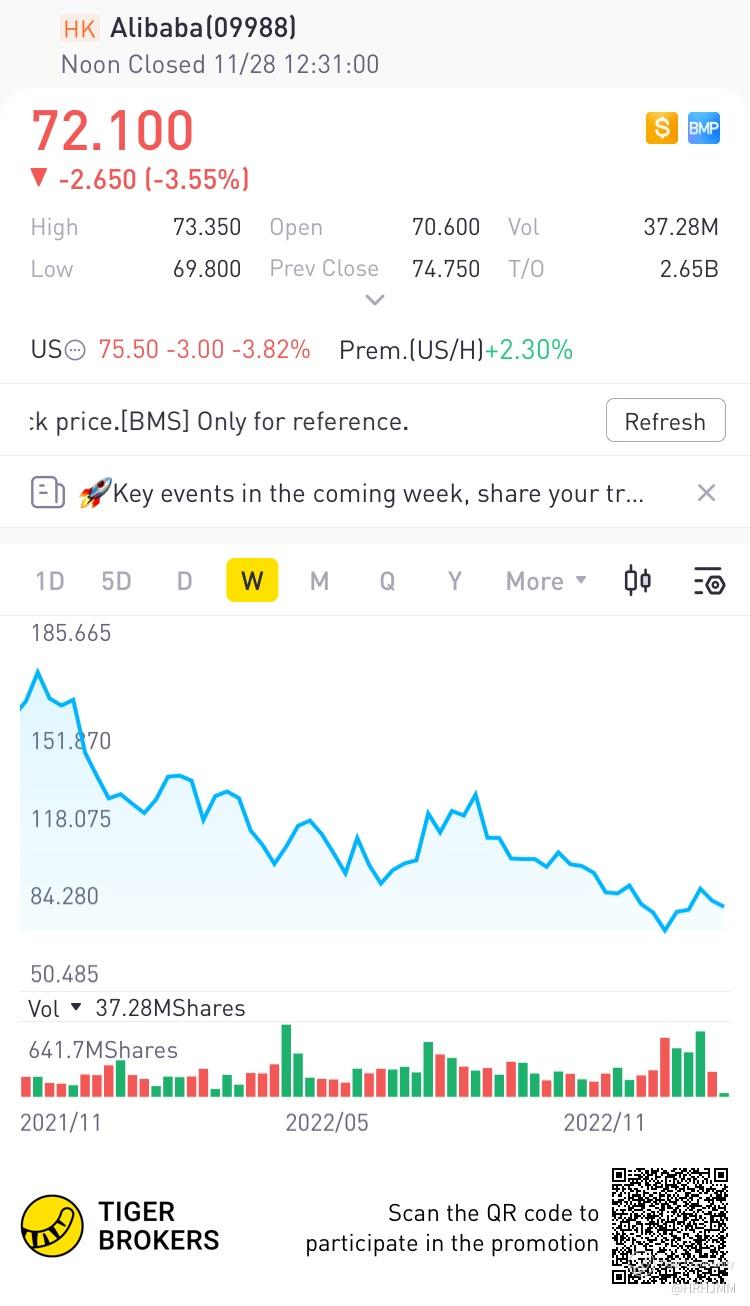The image size is (750, 1306).
Task: Tap the key events note icon
Action: pyautogui.click(x=48, y=493)
